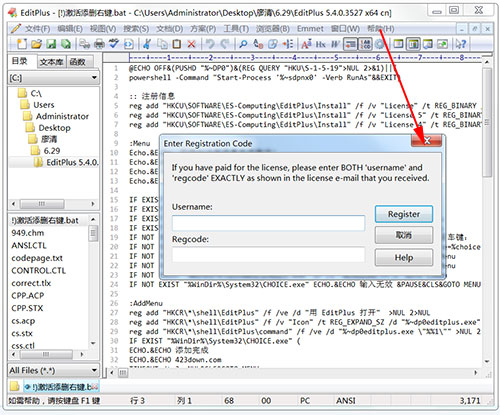Click the editor vertical scrollbar thumb
Screen dimensions: 500x415
[x=487, y=123]
